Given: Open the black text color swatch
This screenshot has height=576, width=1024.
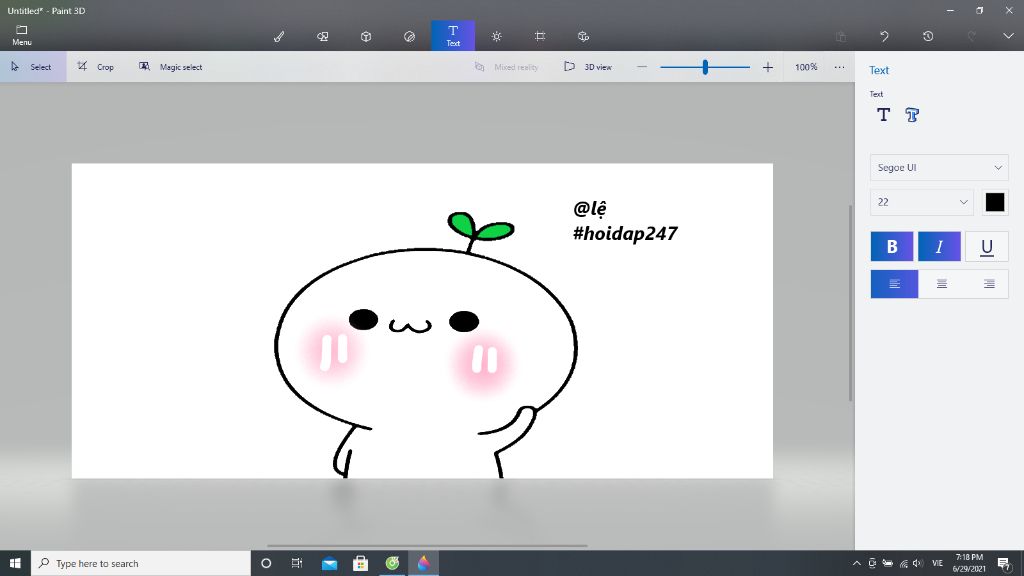Looking at the screenshot, I should click(995, 202).
